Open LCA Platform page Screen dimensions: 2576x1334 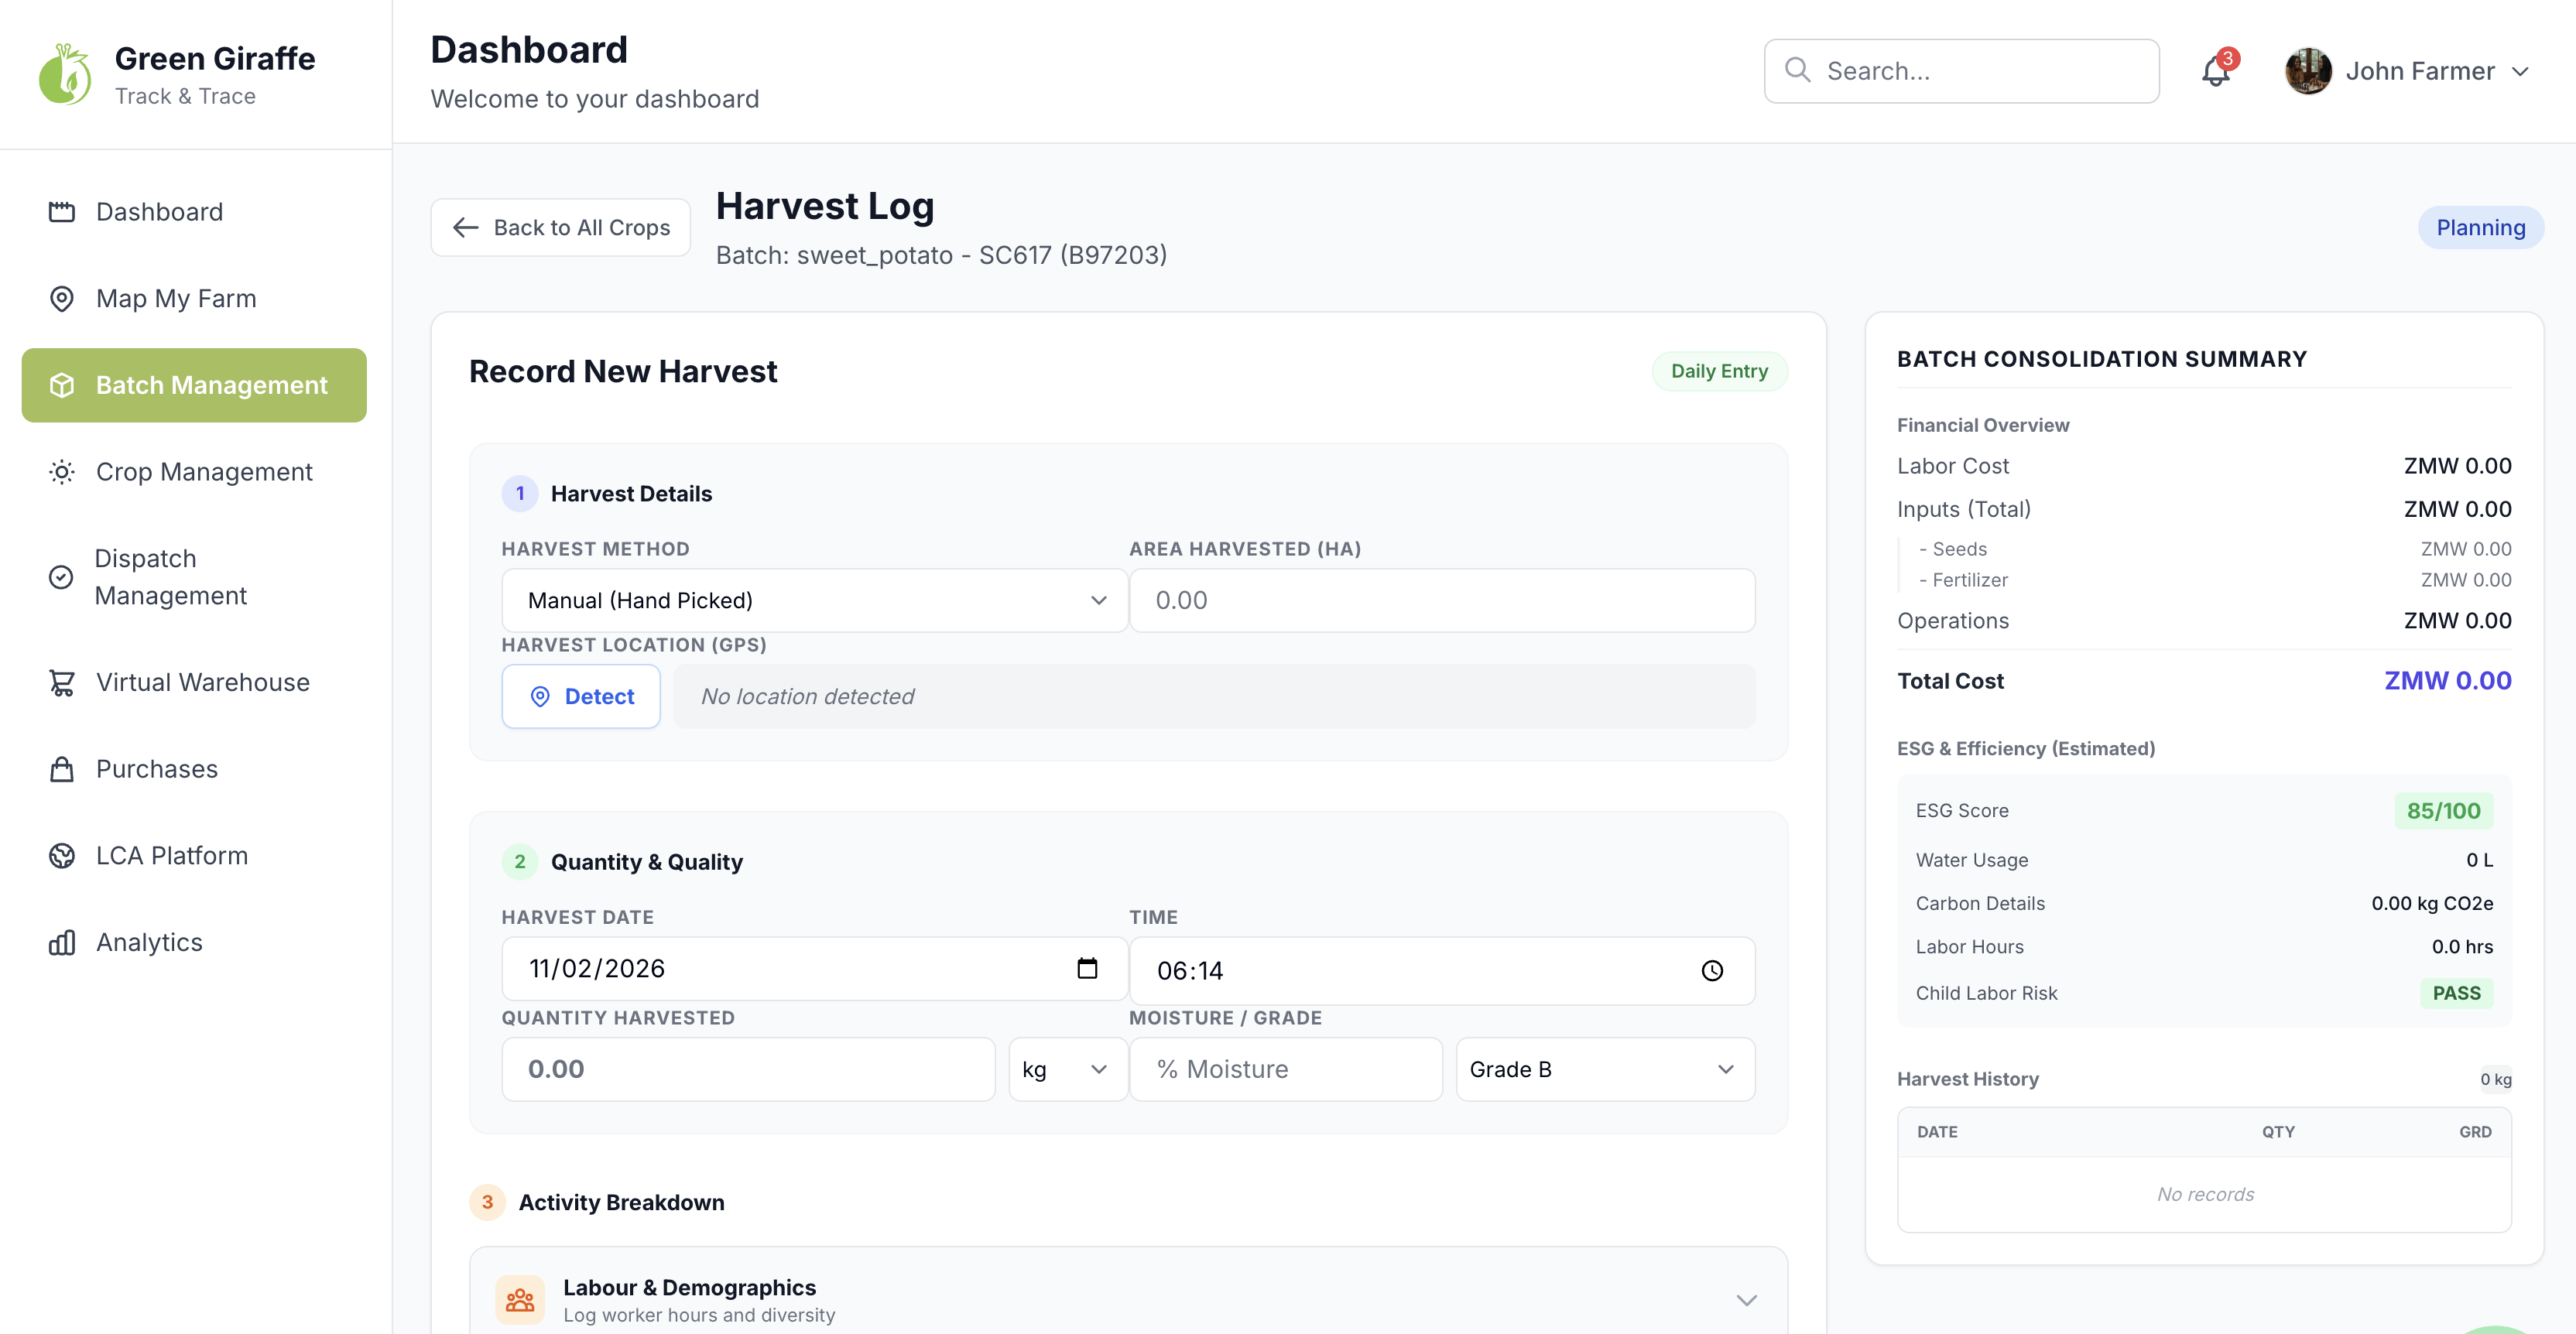[194, 856]
